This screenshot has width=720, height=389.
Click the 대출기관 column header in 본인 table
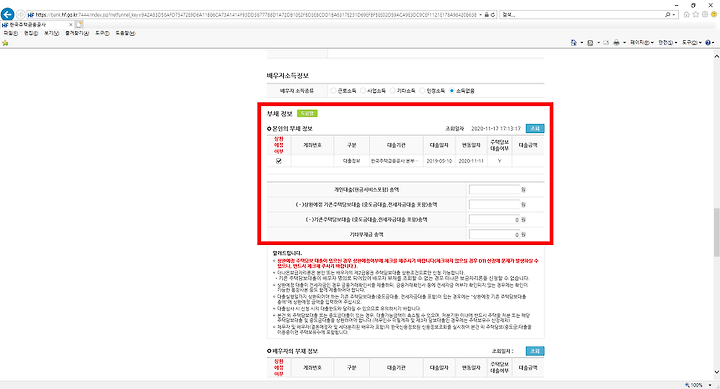396,145
